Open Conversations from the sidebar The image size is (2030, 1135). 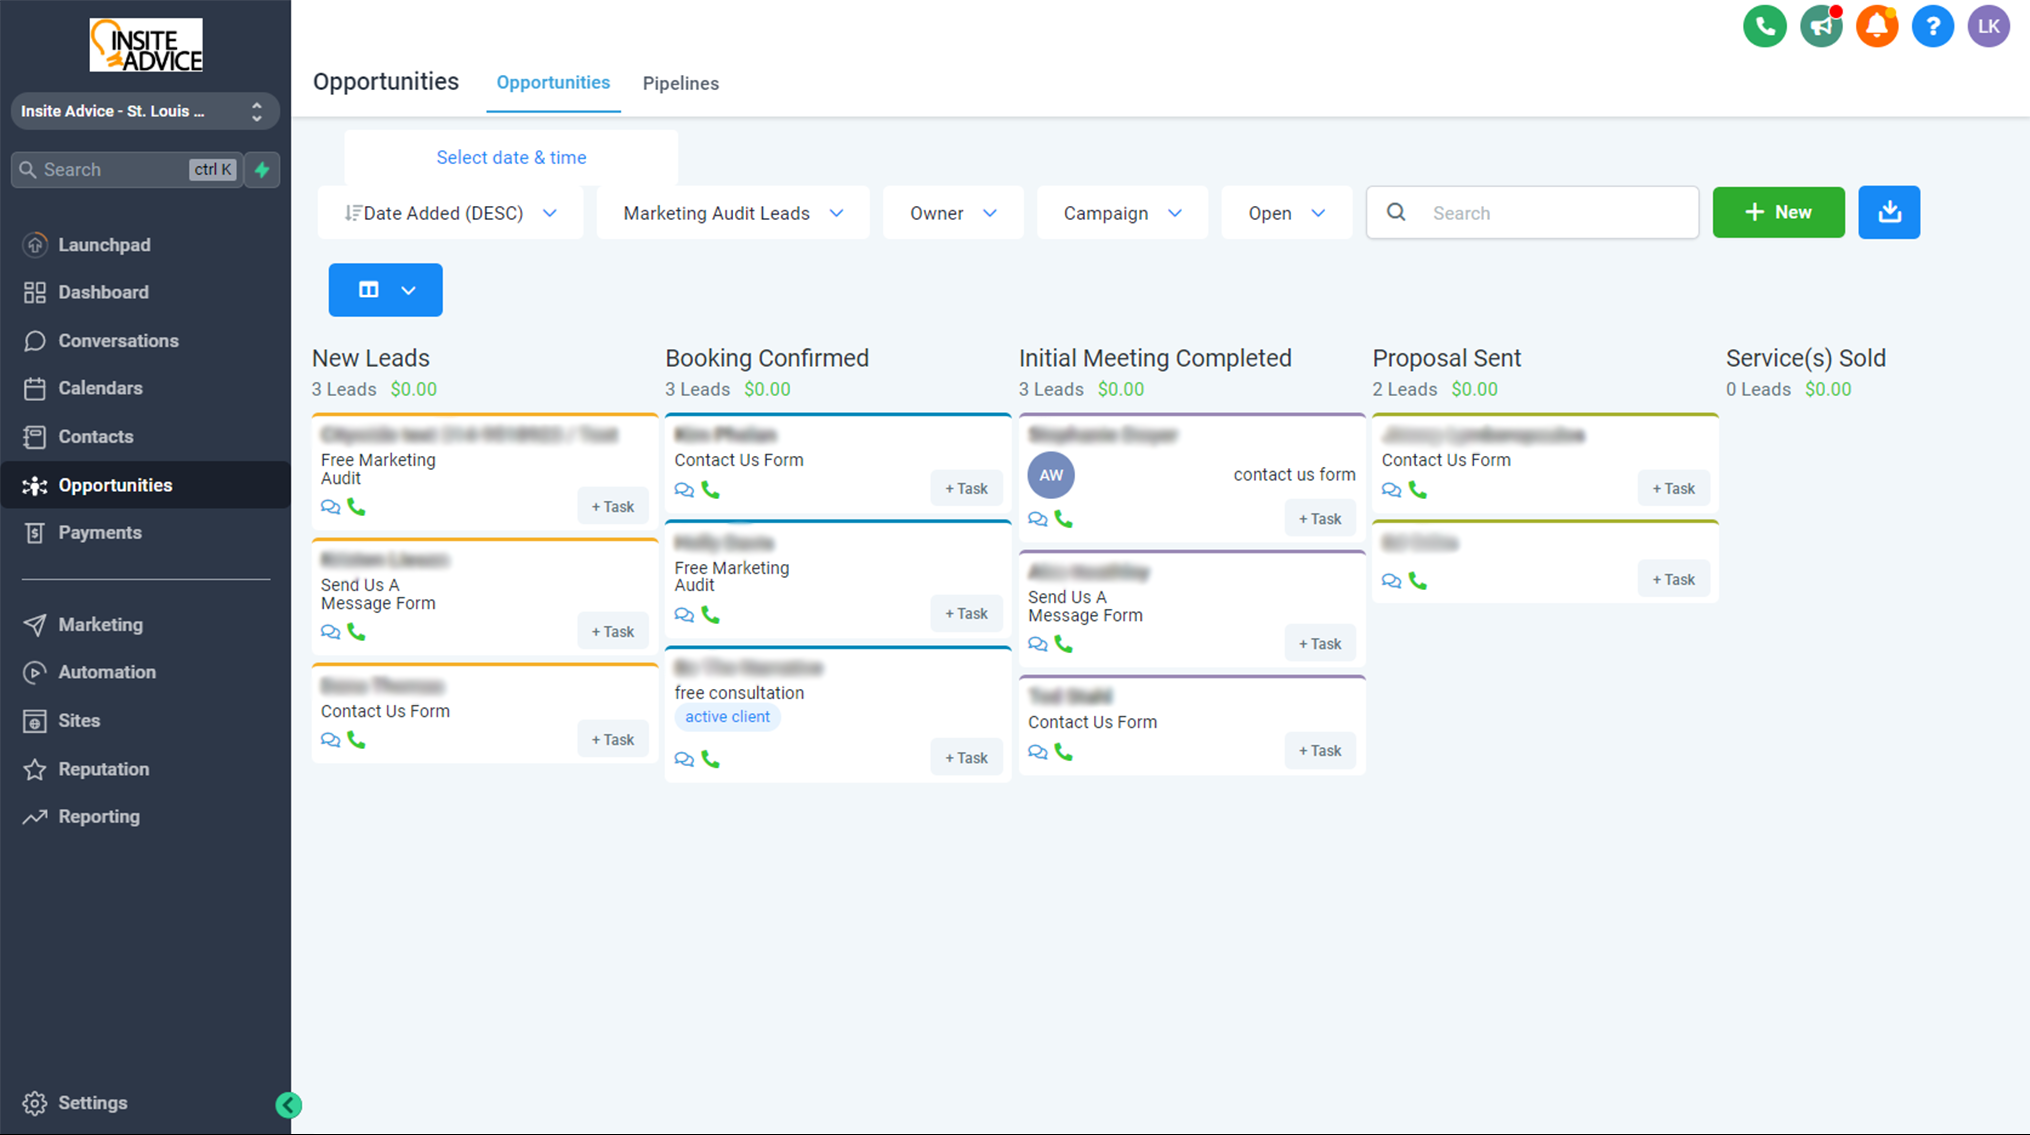tap(118, 340)
